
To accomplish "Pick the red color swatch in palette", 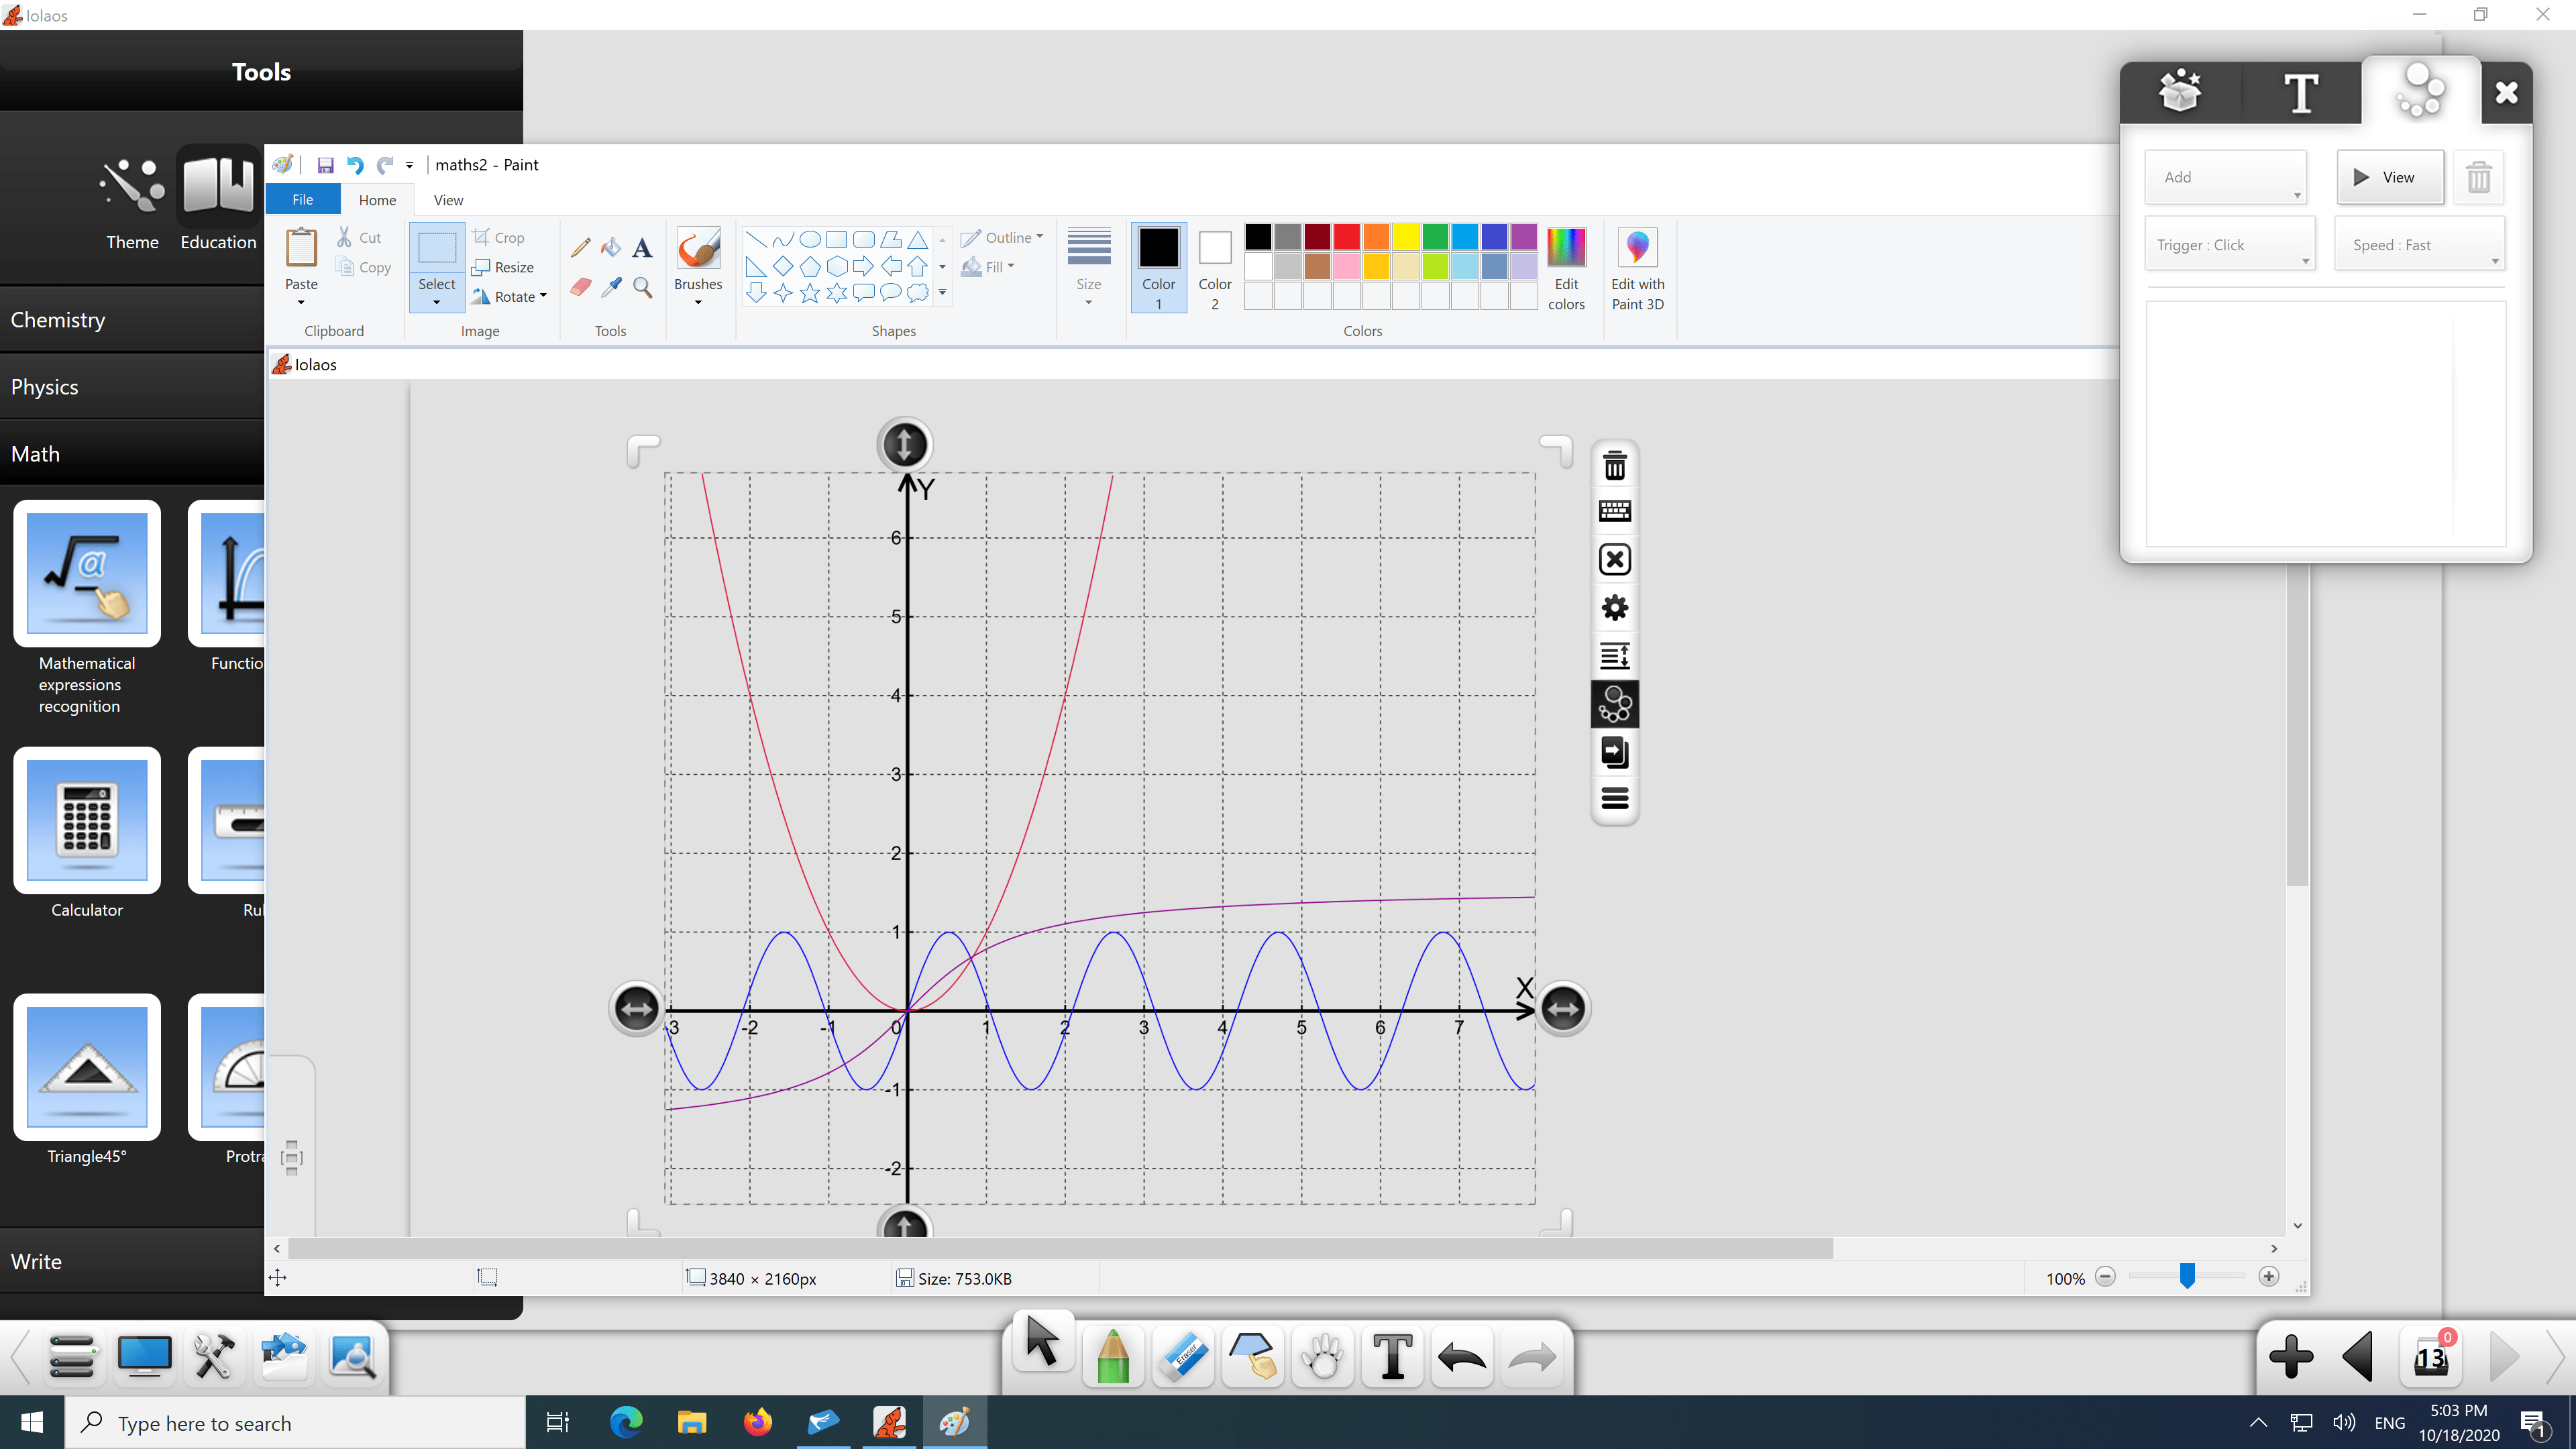I will pyautogui.click(x=1346, y=237).
